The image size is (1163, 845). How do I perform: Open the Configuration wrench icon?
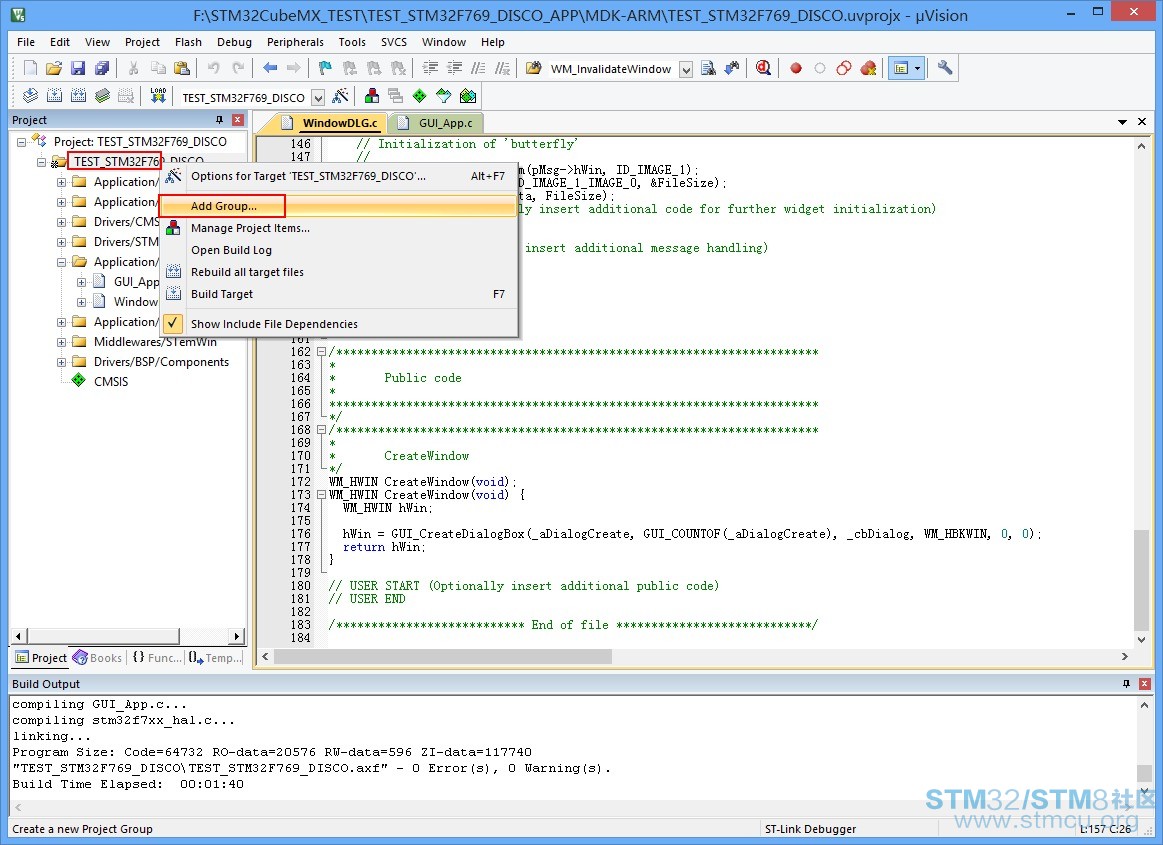[945, 68]
